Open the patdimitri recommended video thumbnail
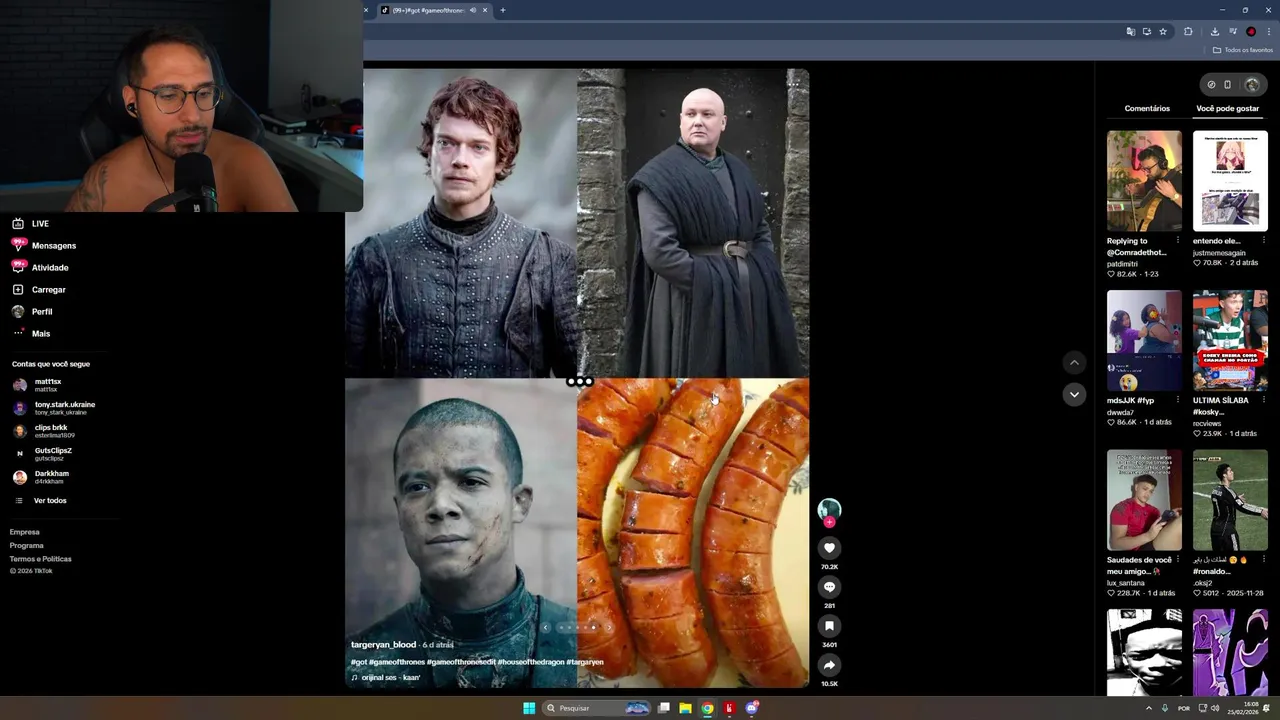The width and height of the screenshot is (1280, 720). click(1144, 181)
